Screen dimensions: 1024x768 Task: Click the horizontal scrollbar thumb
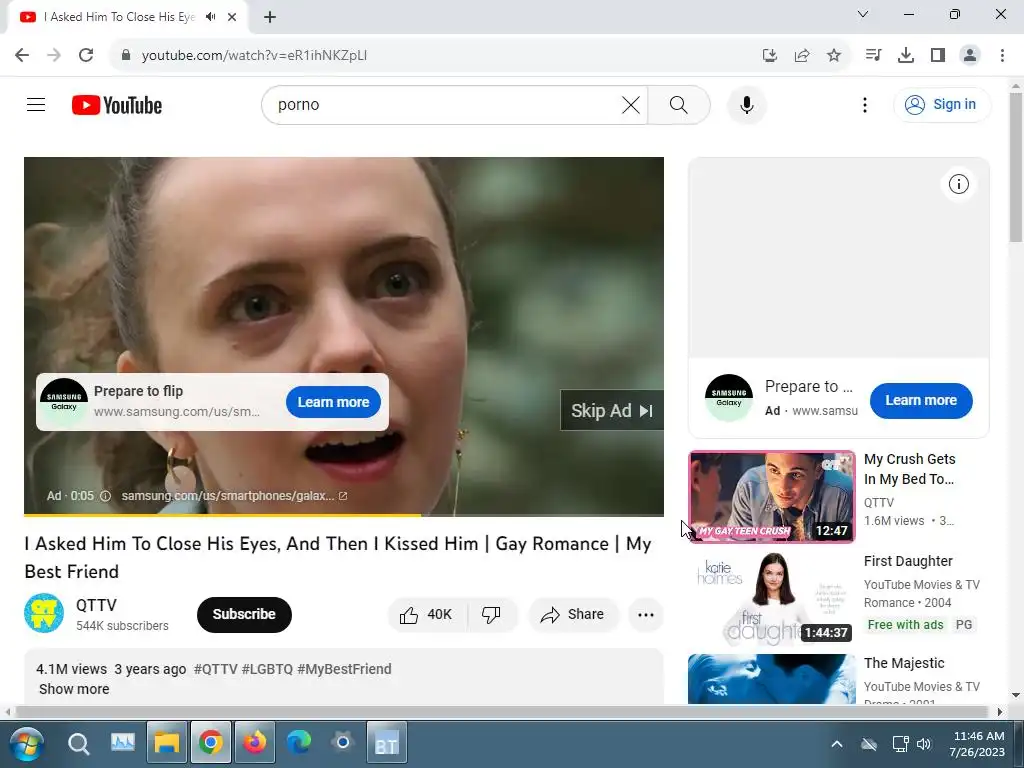pyautogui.click(x=502, y=711)
